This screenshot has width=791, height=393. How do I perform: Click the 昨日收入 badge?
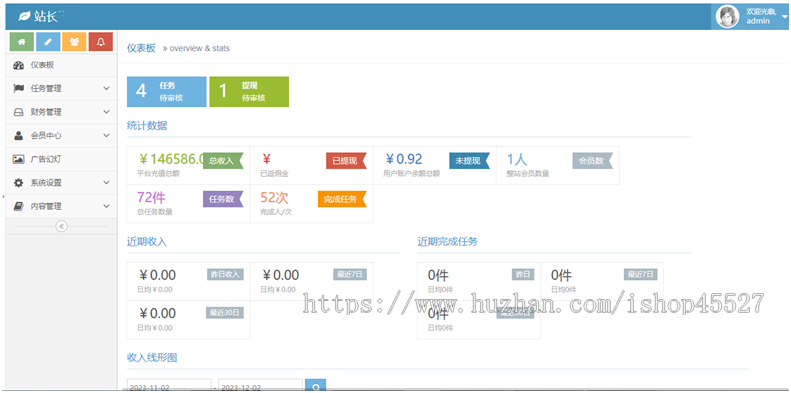(225, 274)
